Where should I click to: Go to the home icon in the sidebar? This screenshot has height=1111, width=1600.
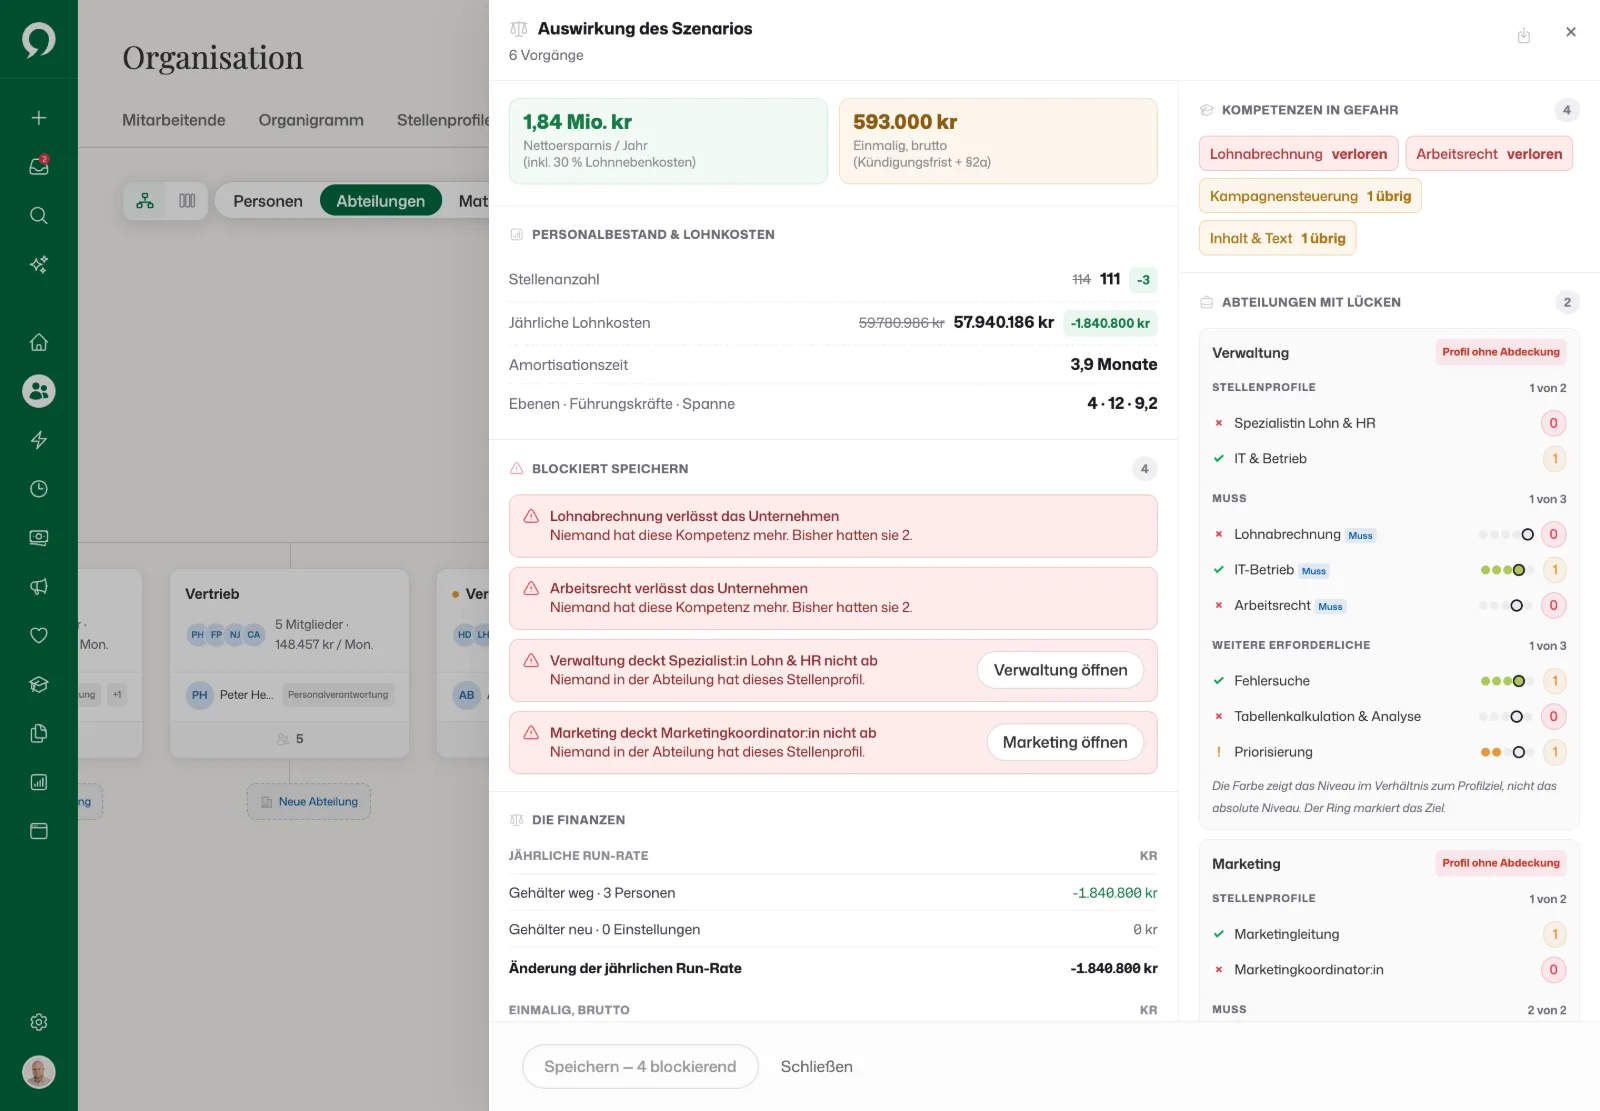coord(39,342)
